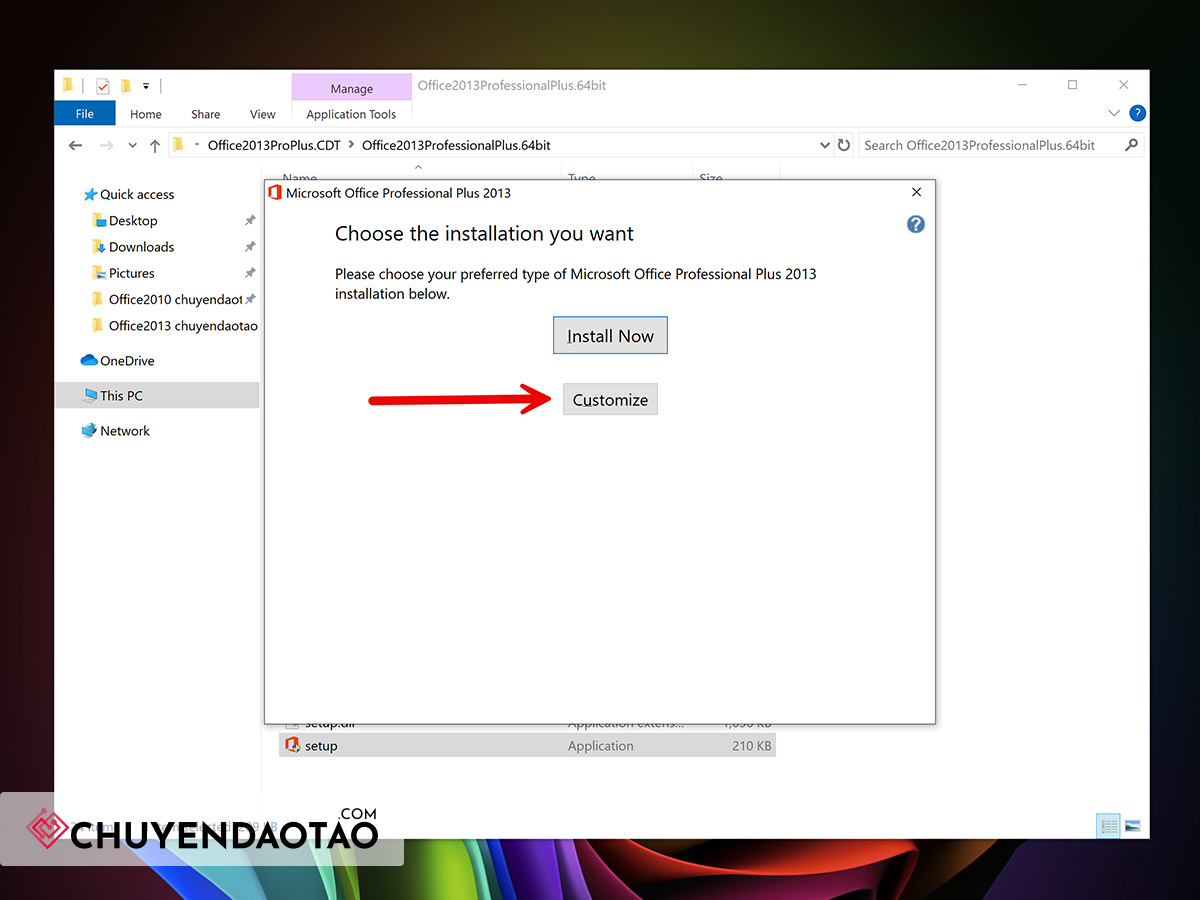Click the Customize button
Screen dimensions: 1200x900
[610, 400]
